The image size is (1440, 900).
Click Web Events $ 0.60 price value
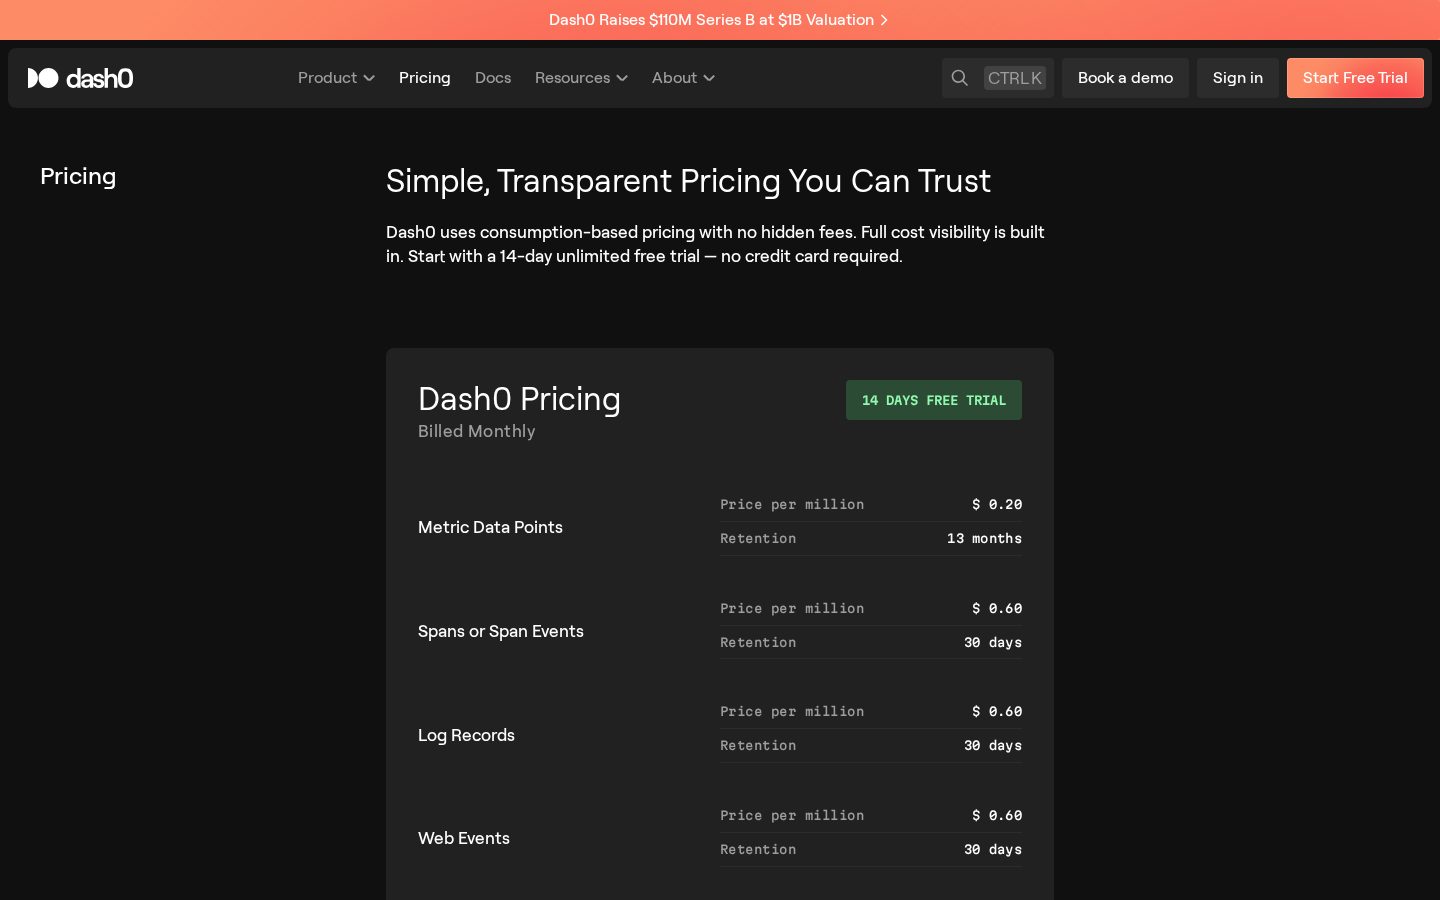[x=997, y=816]
